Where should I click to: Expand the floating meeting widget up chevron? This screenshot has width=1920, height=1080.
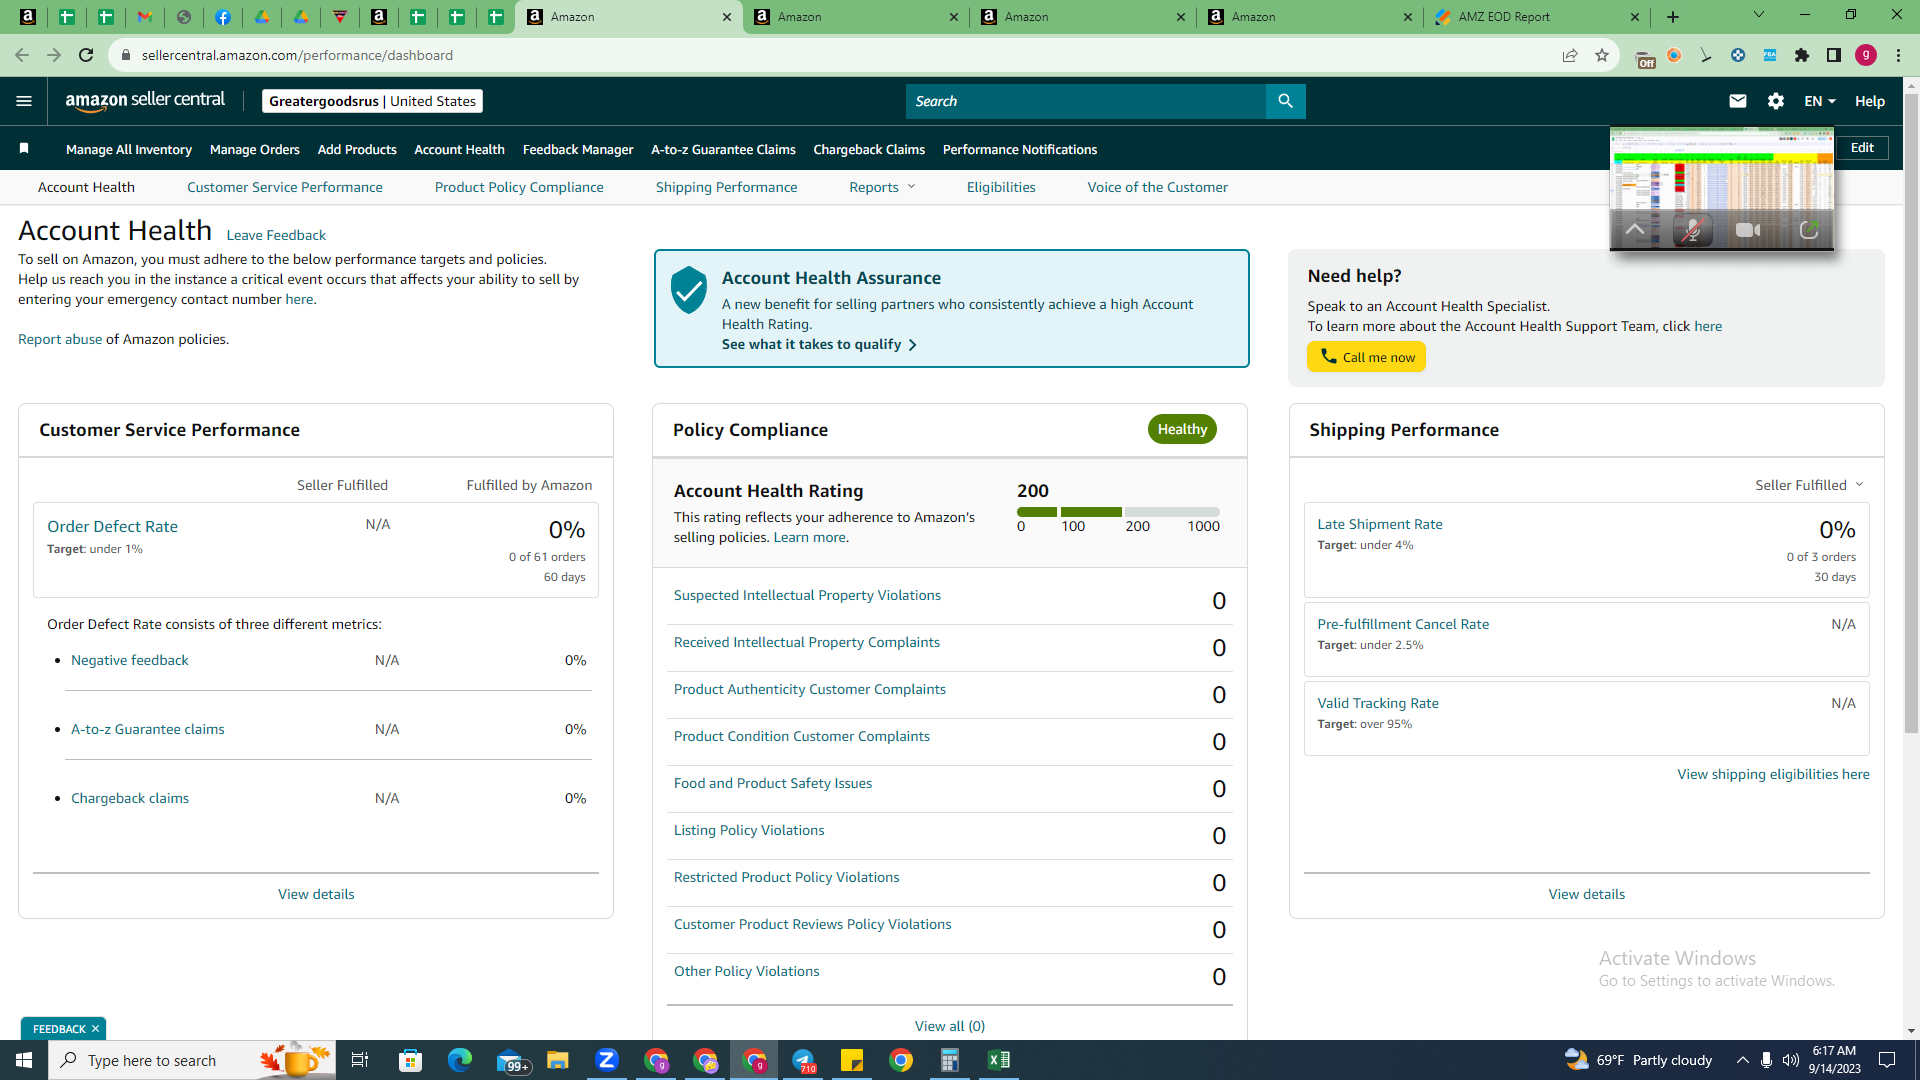(1635, 230)
